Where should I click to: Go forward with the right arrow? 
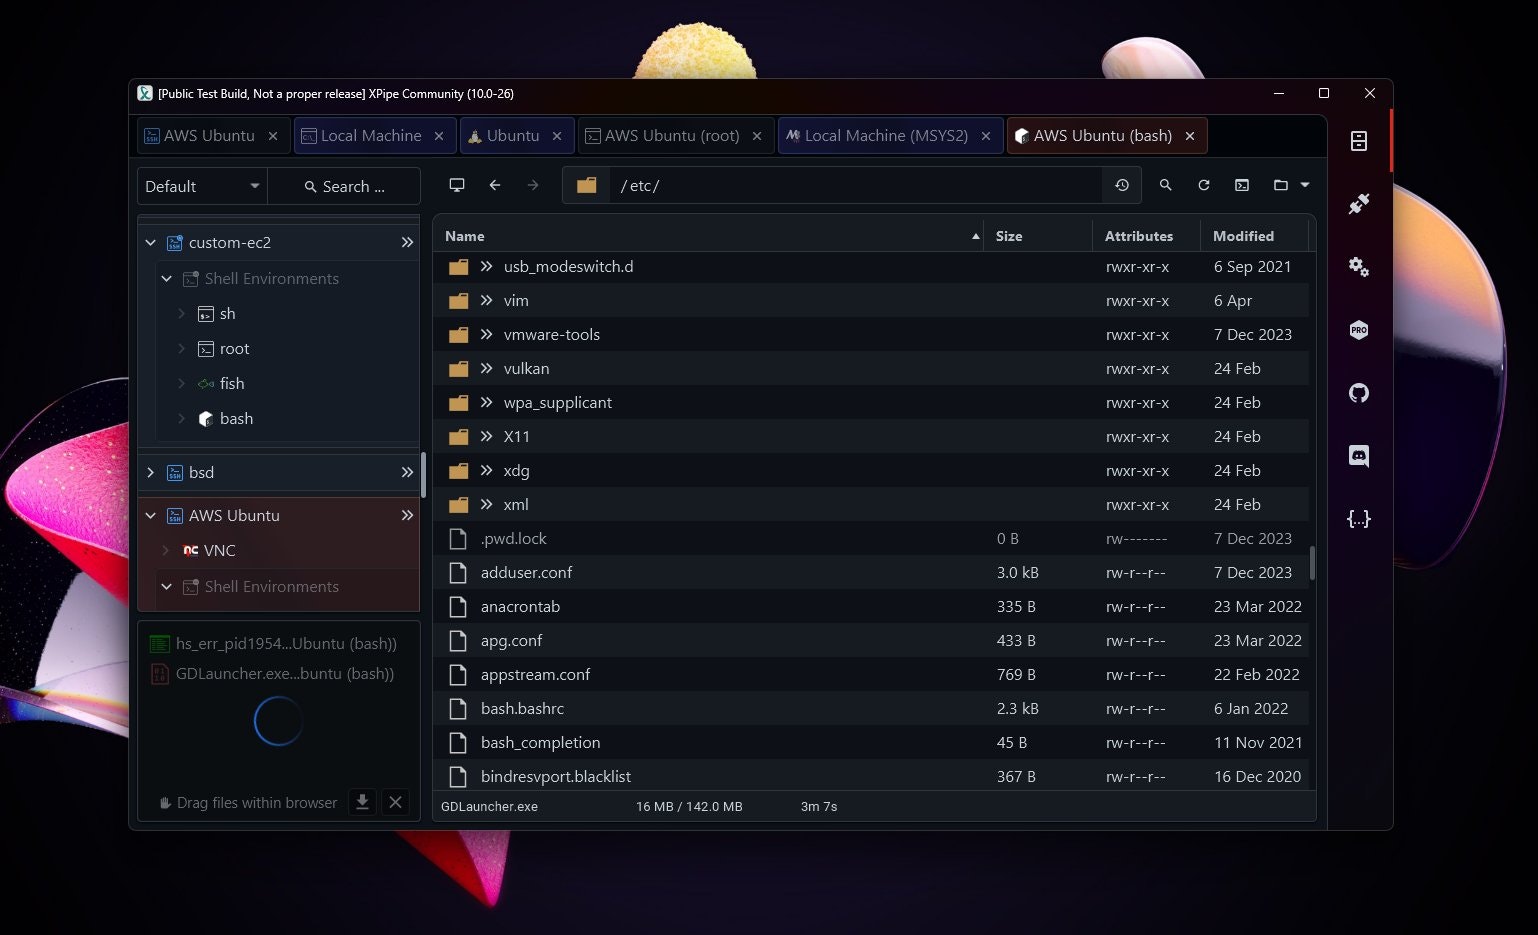[x=533, y=185]
